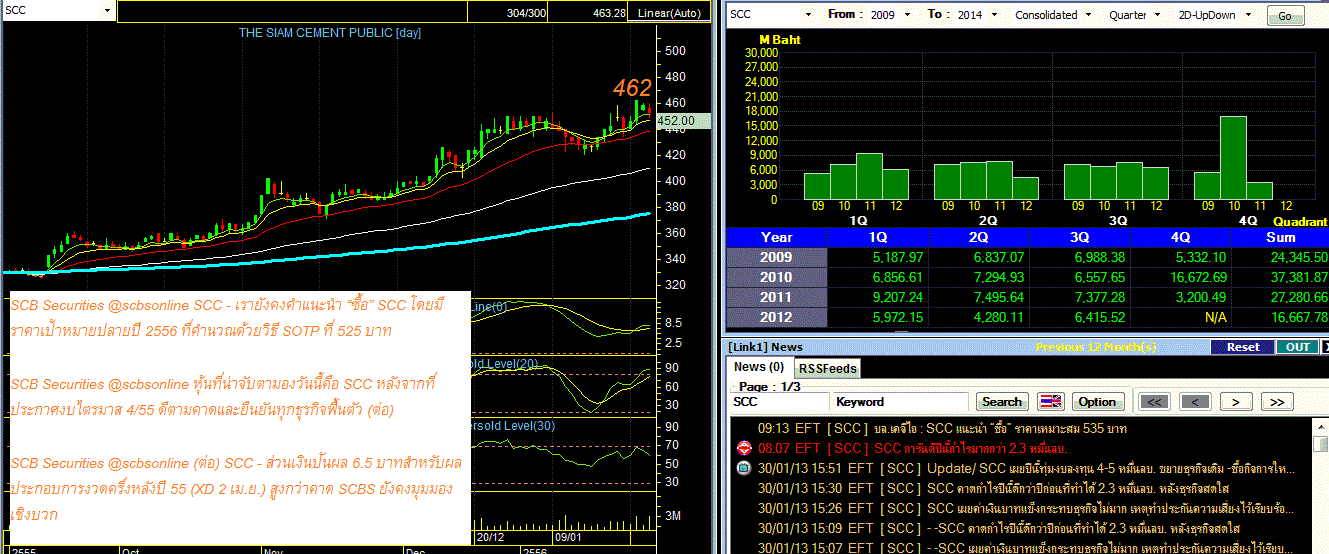
Task: Go to first news page (<<)
Action: (1154, 401)
